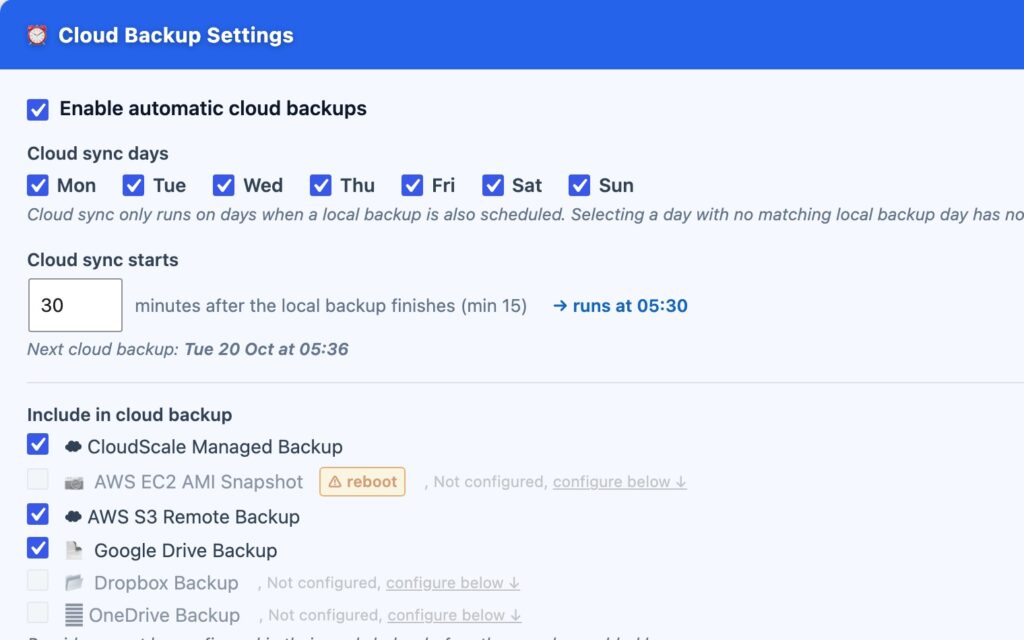Click the cloud icon beside AWS S3 Remote Backup

(73, 517)
